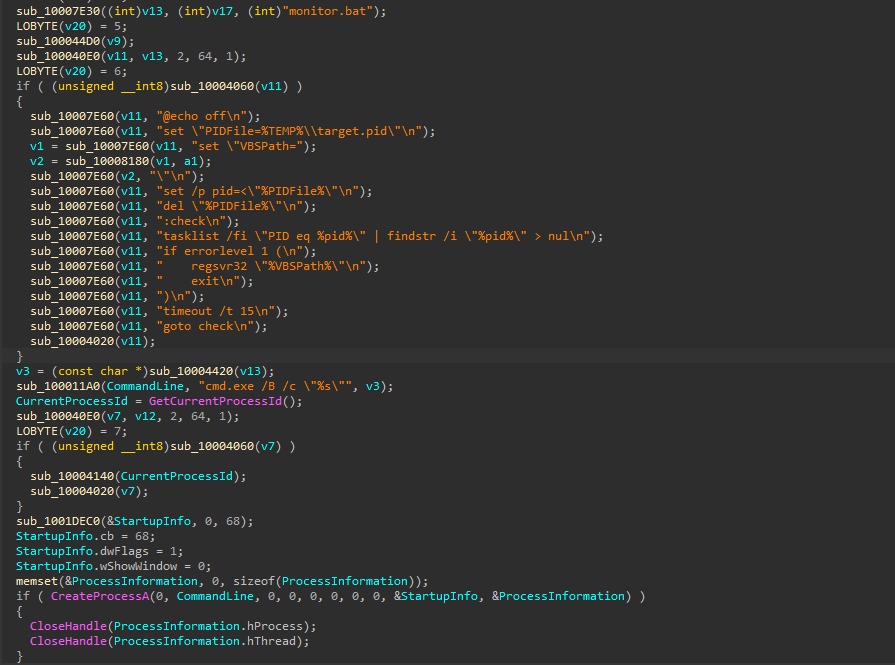Select sub_100040E0(v11, v13 call

coord(131,56)
